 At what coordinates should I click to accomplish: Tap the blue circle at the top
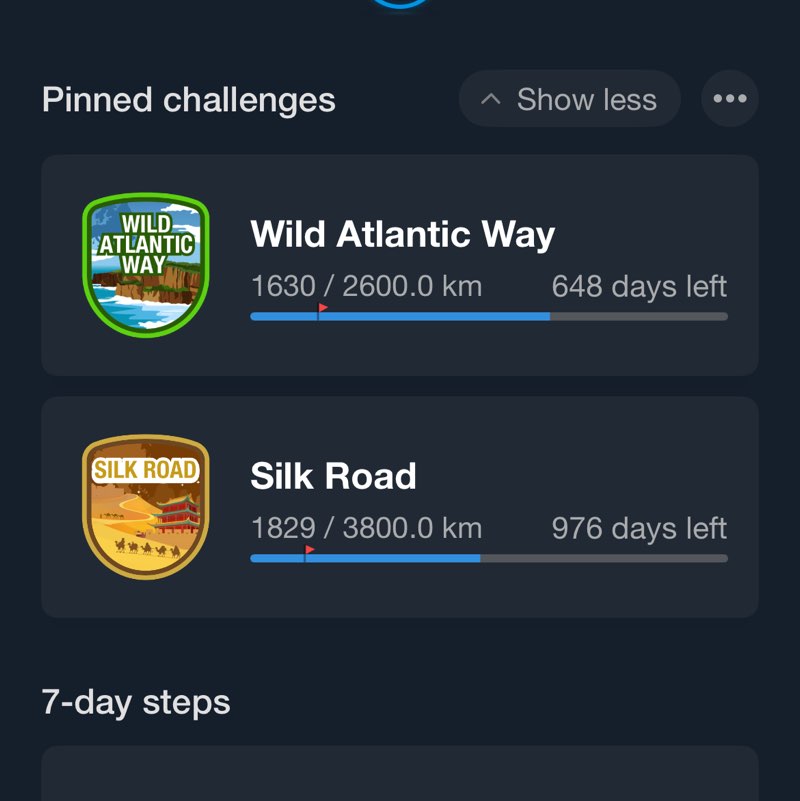(400, 4)
